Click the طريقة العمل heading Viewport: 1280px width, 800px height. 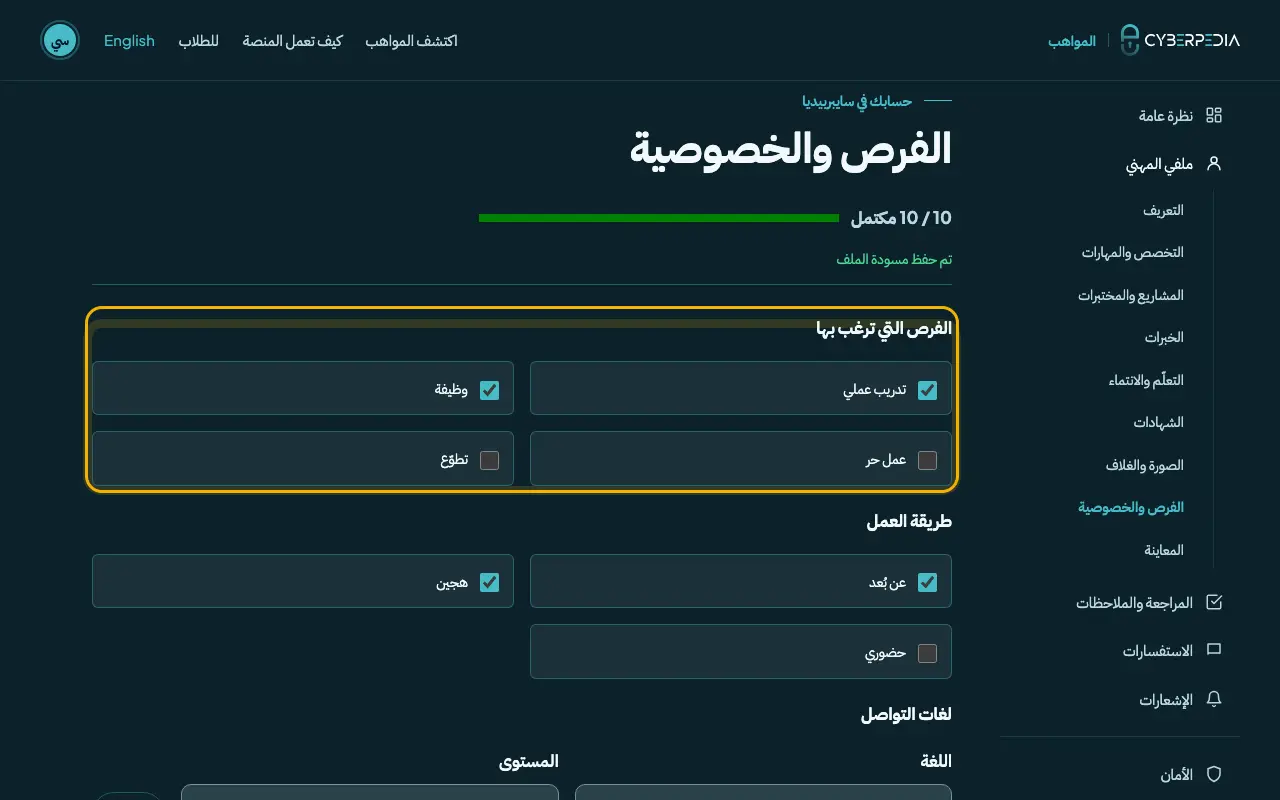click(909, 521)
